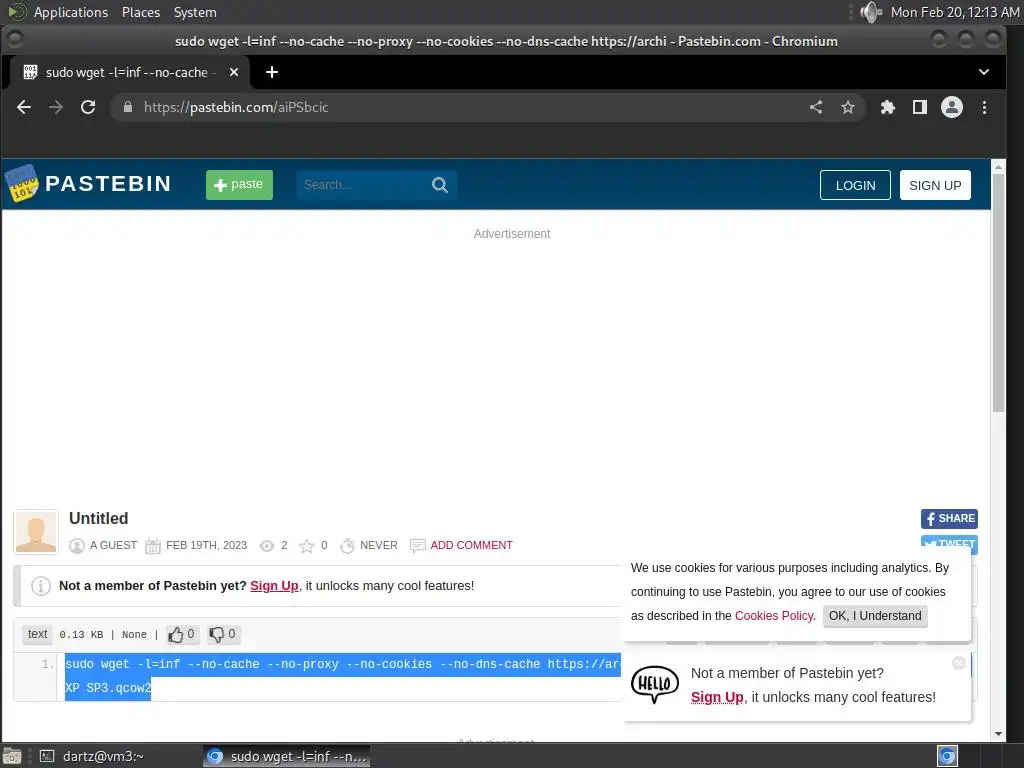
Task: Click 'Sign Up' in the HELLO popup
Action: pyautogui.click(x=717, y=697)
